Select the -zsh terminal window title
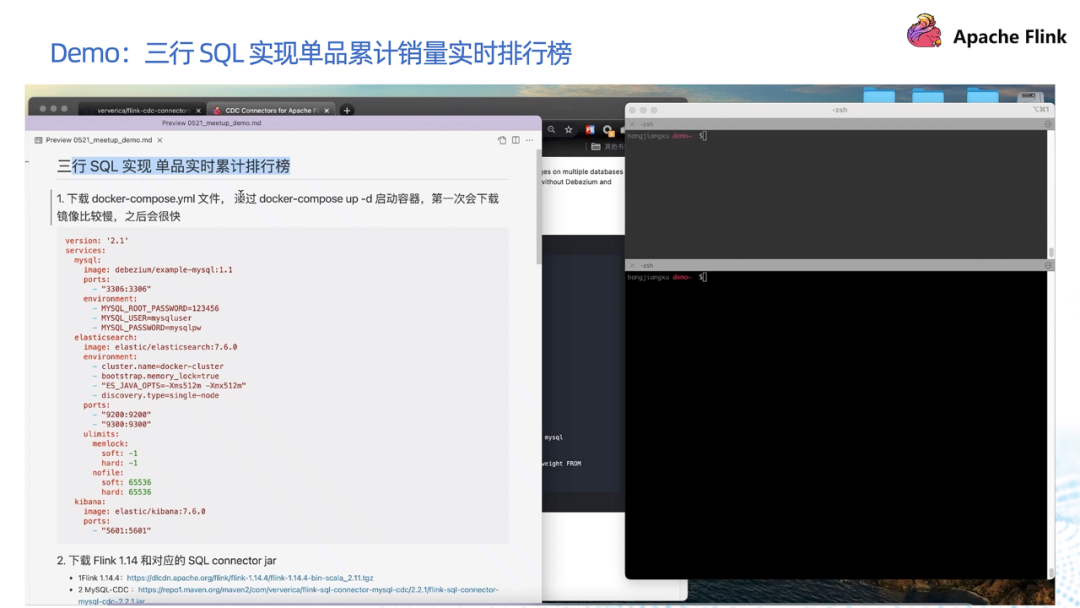The image size is (1080, 608). pos(839,110)
